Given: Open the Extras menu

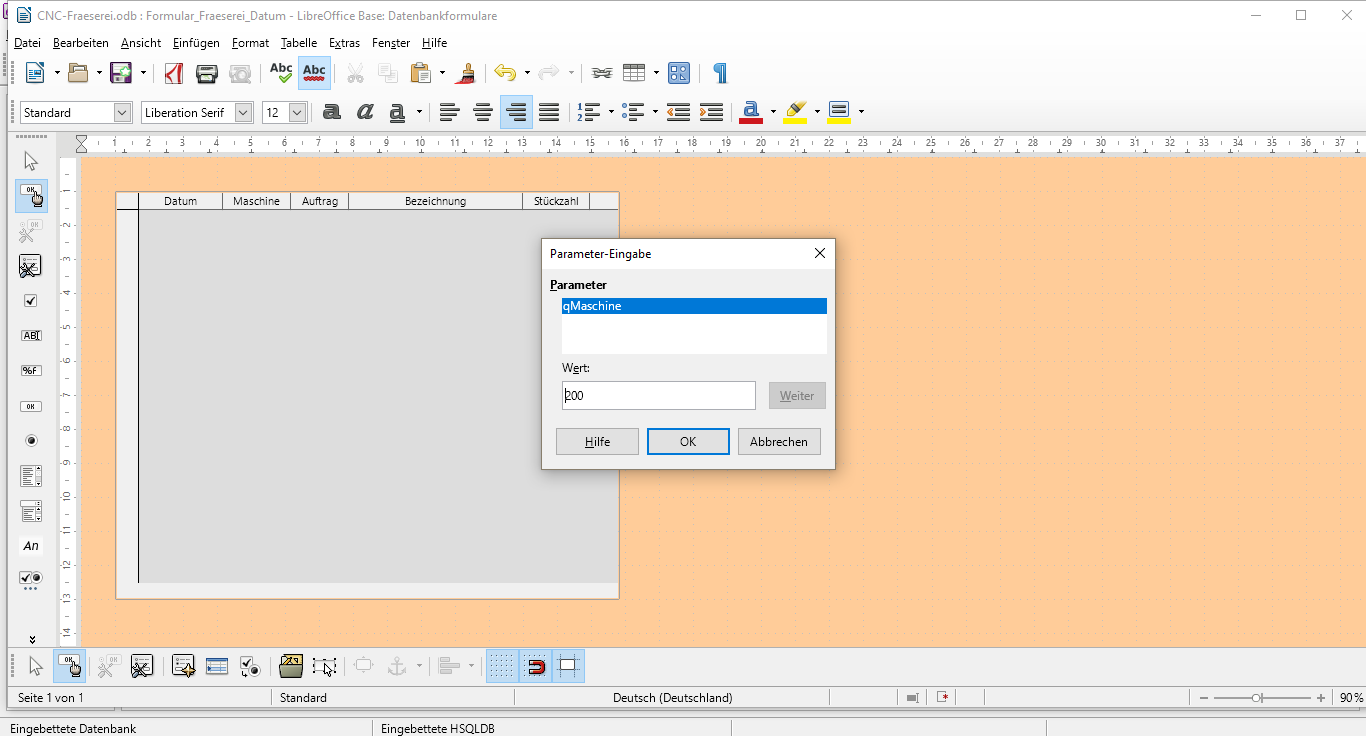Looking at the screenshot, I should [344, 43].
